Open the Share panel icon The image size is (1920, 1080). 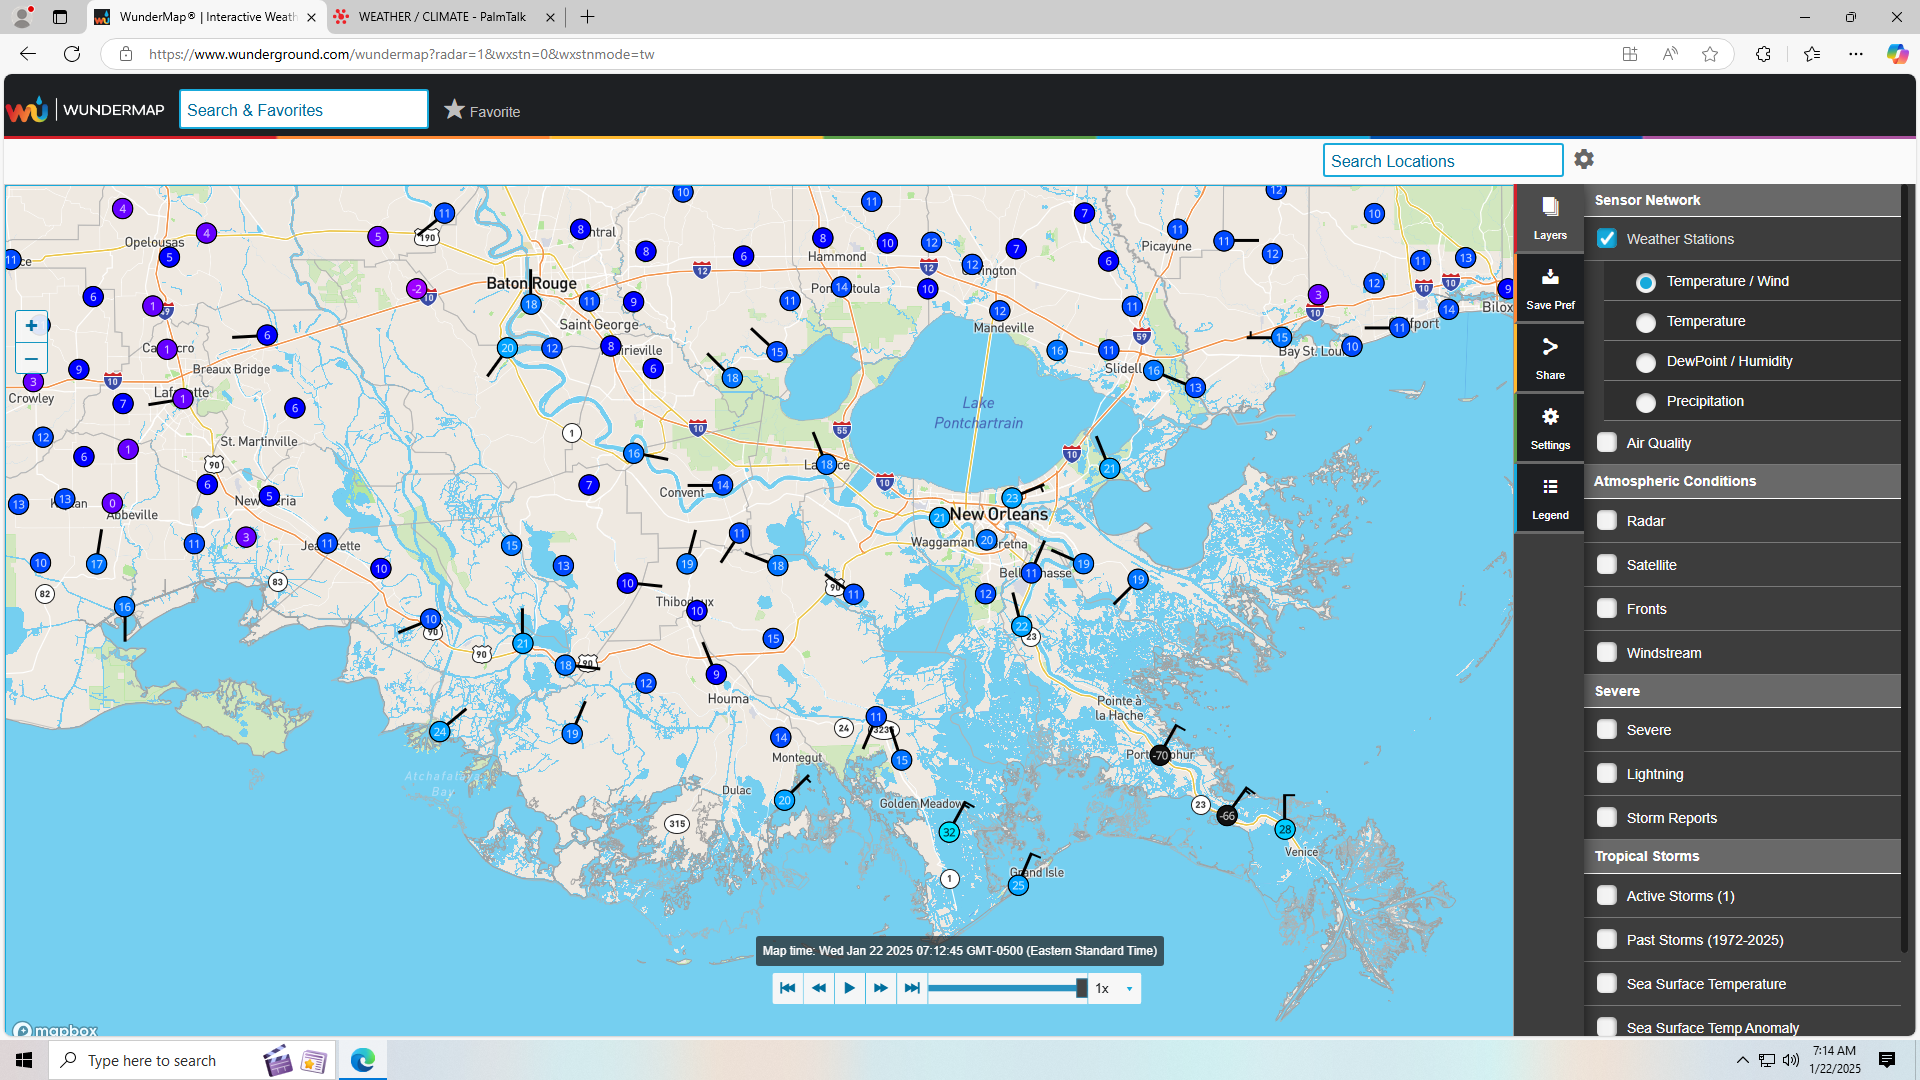(1550, 358)
